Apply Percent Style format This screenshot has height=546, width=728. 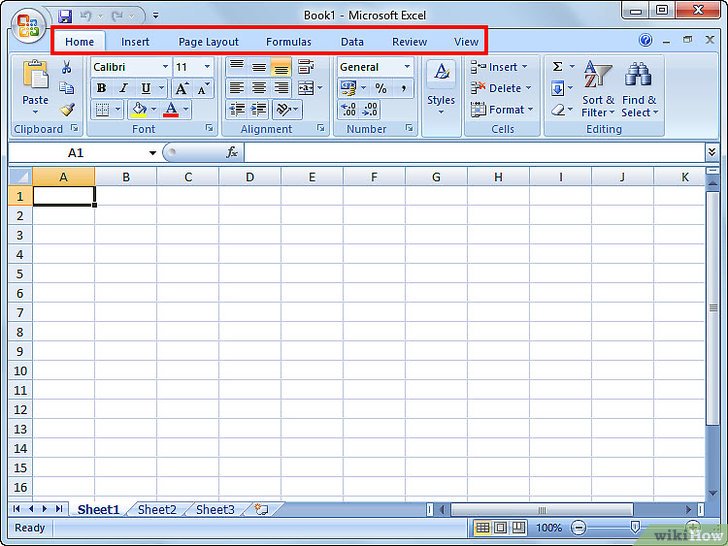(x=381, y=88)
